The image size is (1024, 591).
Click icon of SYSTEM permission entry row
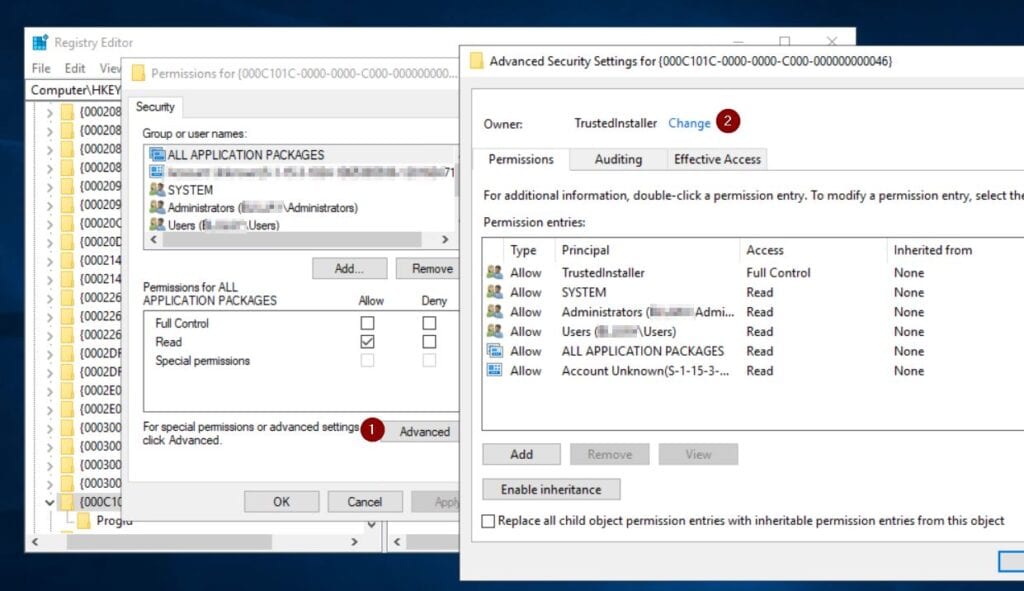pos(494,292)
